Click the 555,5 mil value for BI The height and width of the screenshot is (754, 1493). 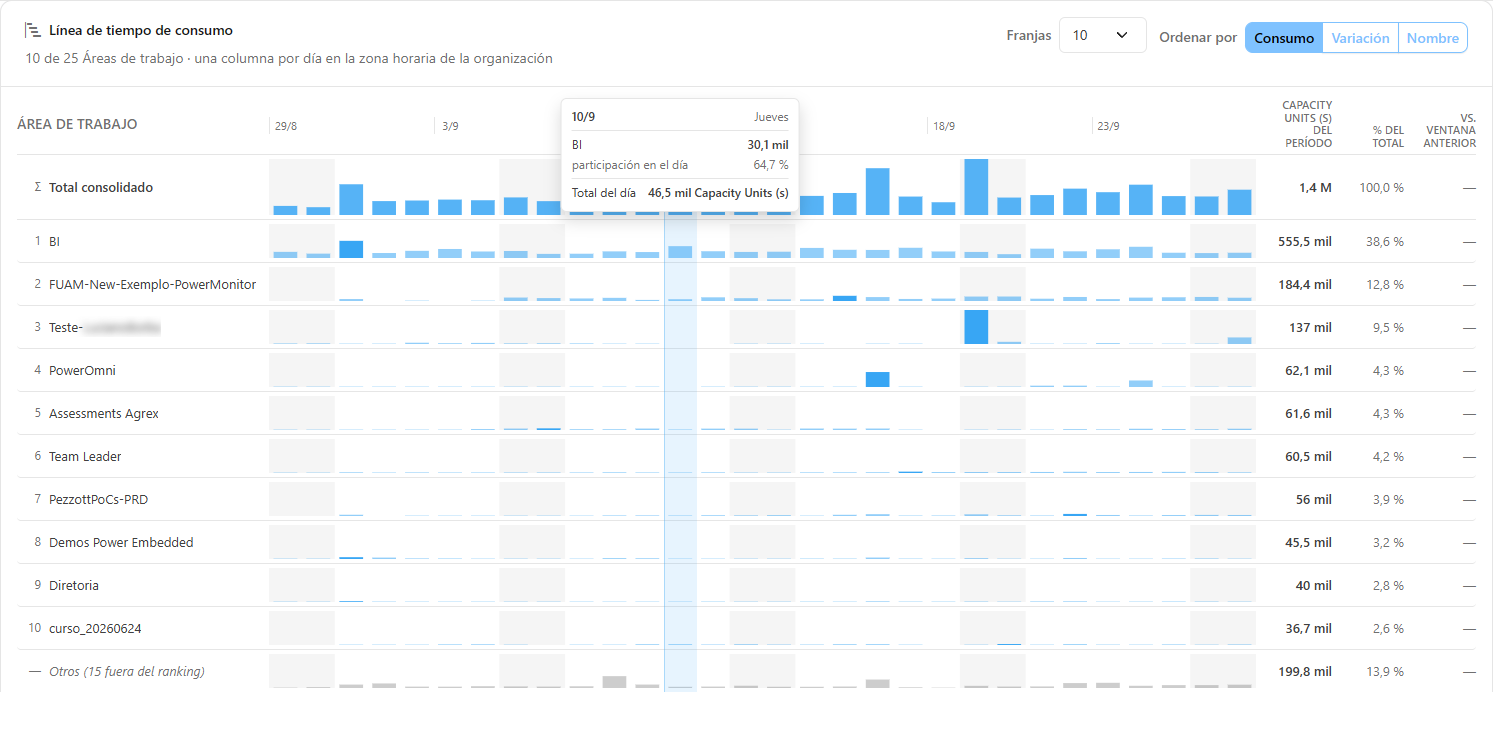click(x=1305, y=242)
